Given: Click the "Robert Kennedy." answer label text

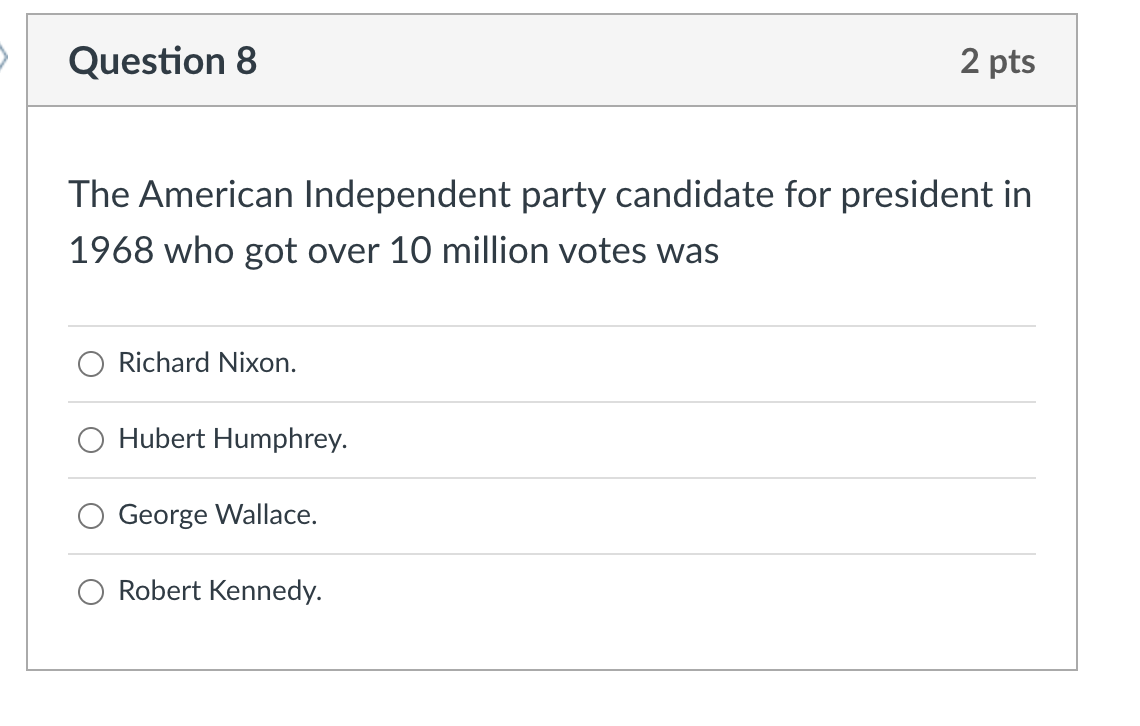Looking at the screenshot, I should (x=220, y=591).
